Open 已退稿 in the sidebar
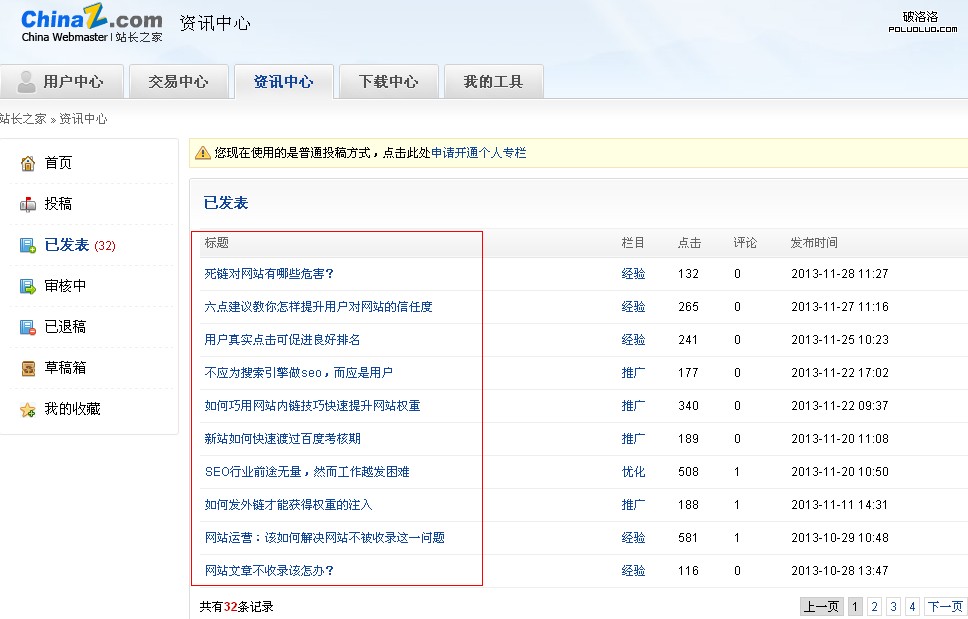The height and width of the screenshot is (619, 968). click(x=65, y=326)
